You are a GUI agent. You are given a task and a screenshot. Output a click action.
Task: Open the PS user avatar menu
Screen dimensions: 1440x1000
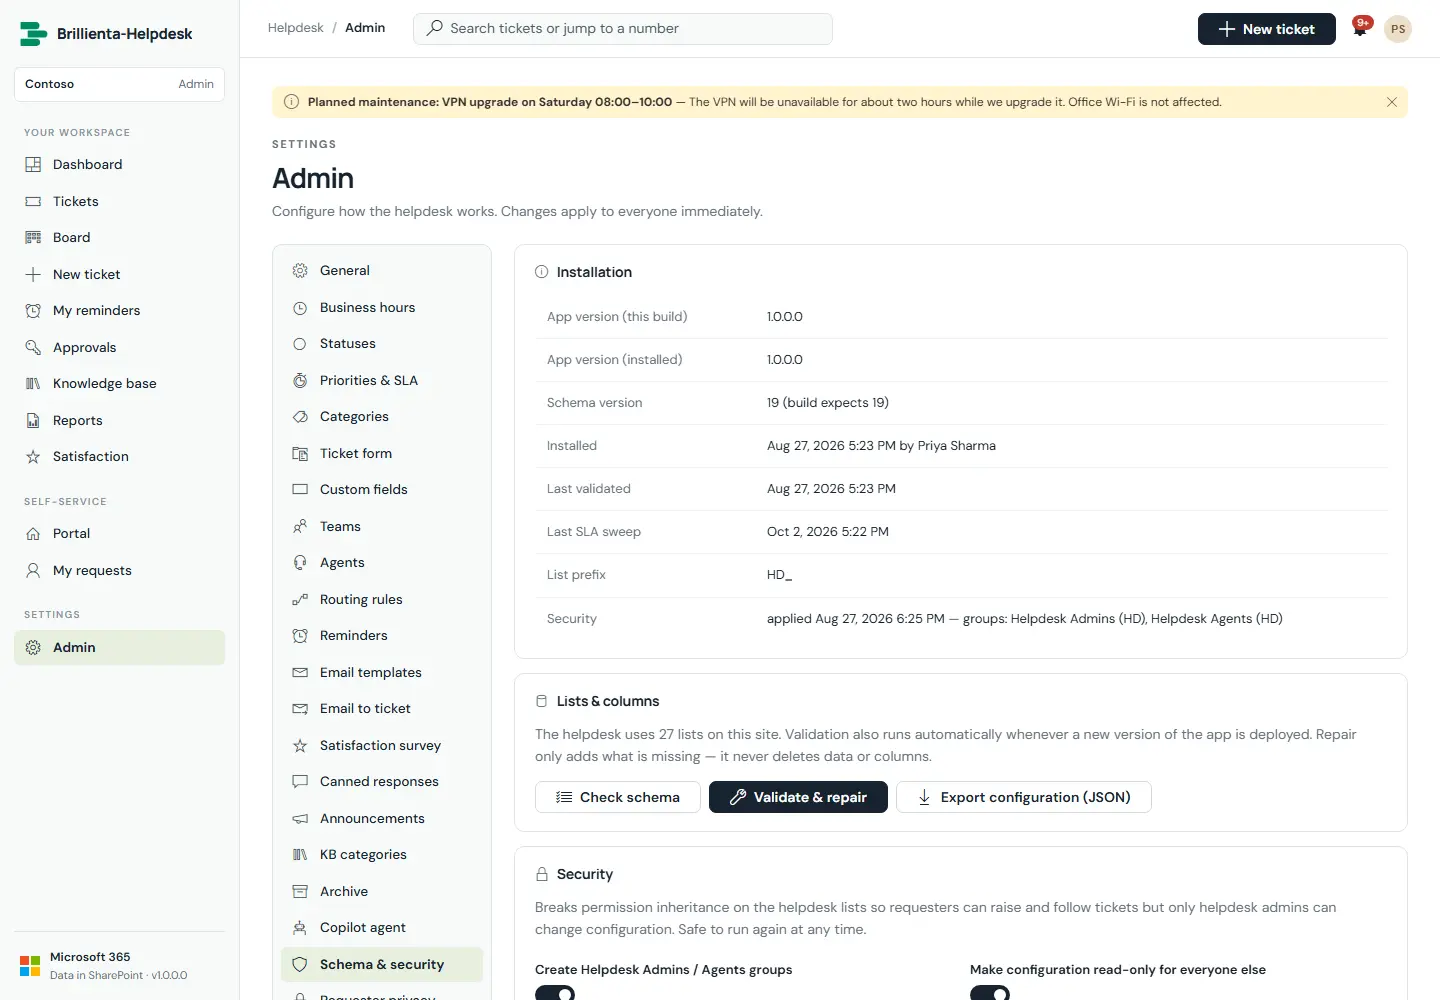coord(1398,29)
